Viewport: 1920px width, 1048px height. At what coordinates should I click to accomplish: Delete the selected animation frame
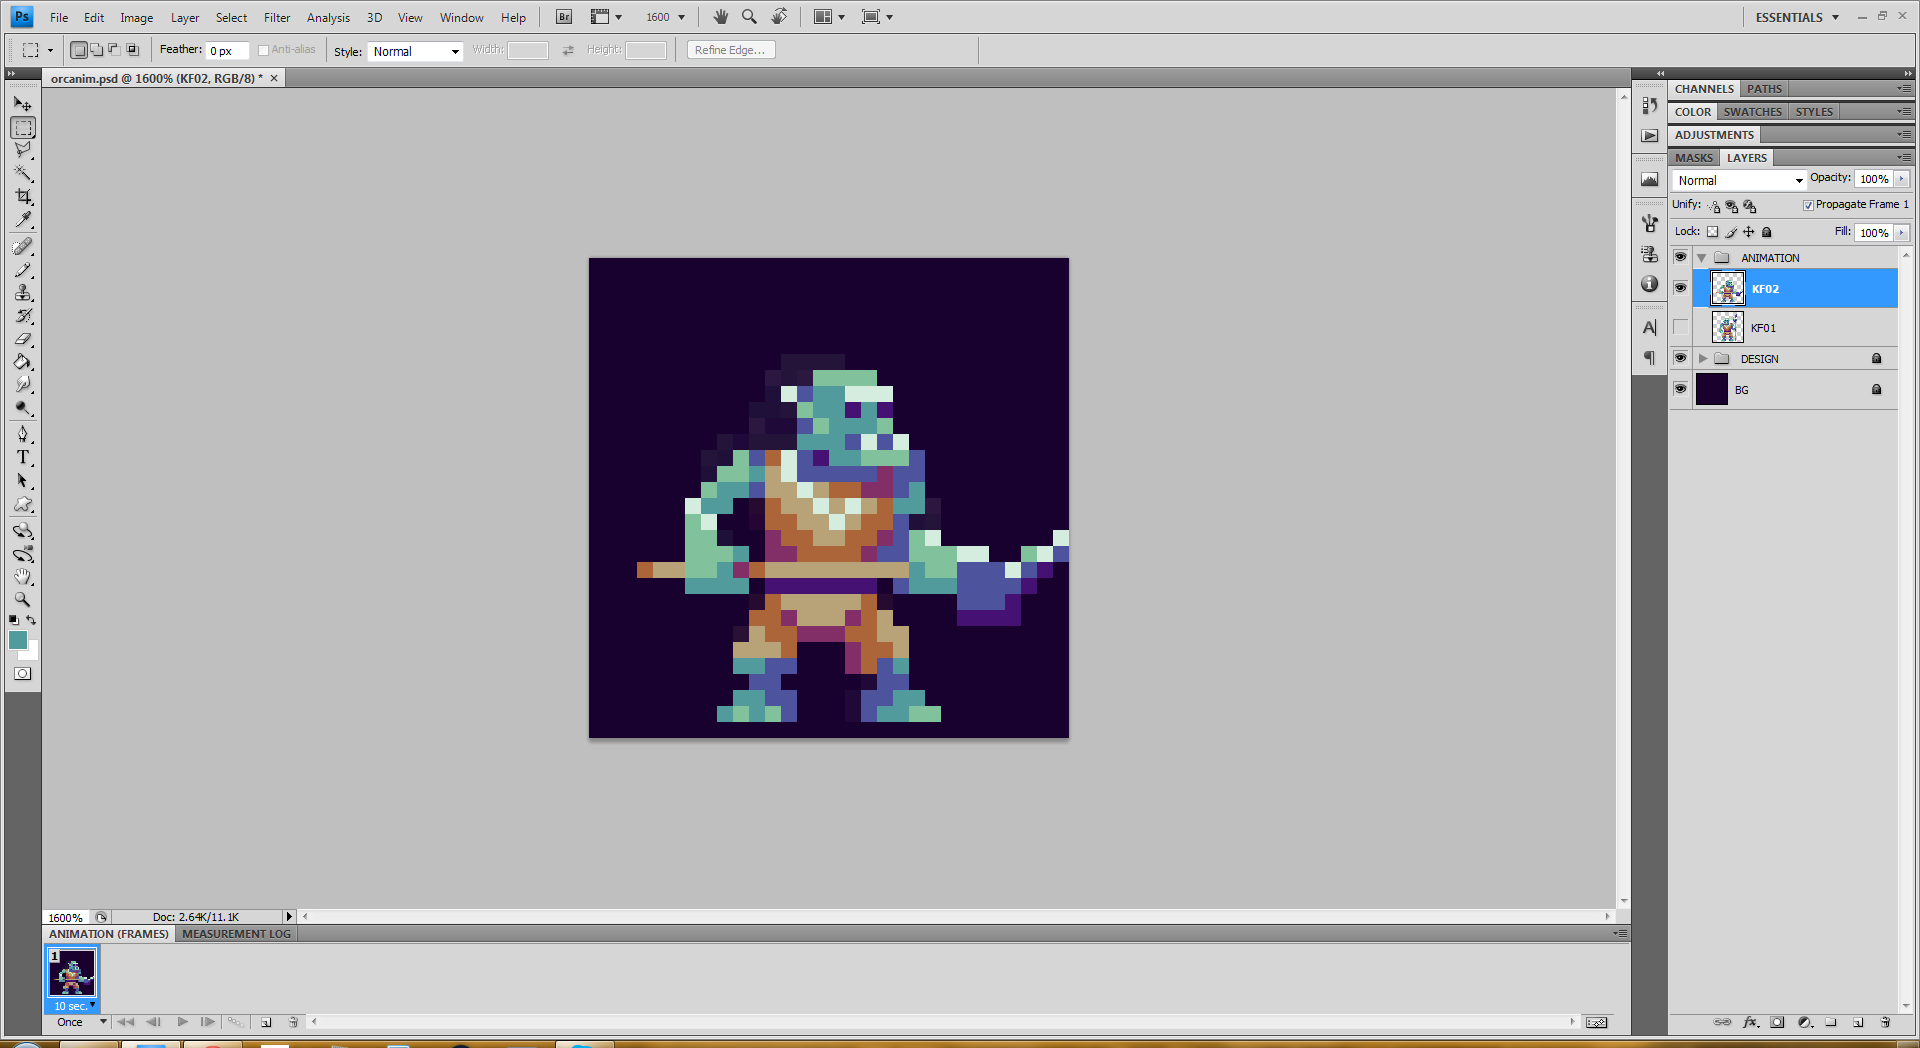point(293,1022)
